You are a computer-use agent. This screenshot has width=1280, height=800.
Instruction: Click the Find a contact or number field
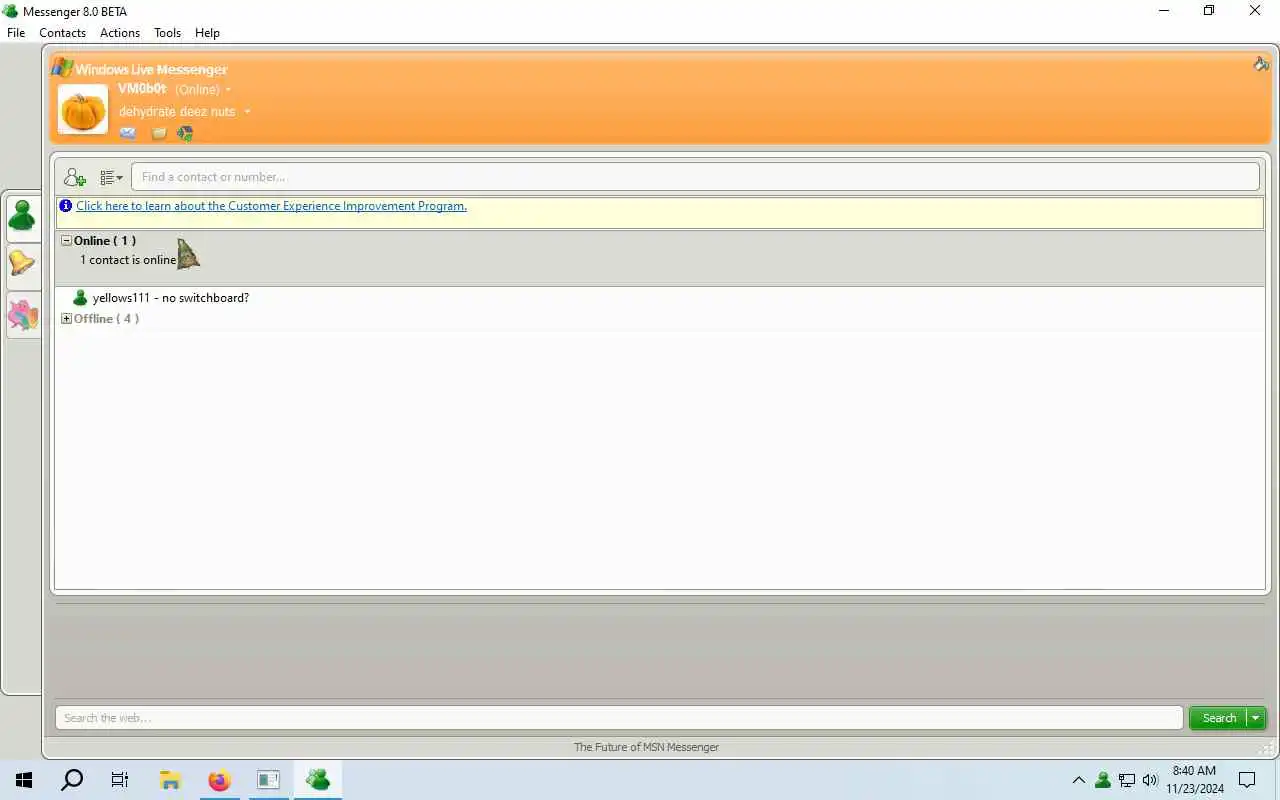(x=695, y=177)
